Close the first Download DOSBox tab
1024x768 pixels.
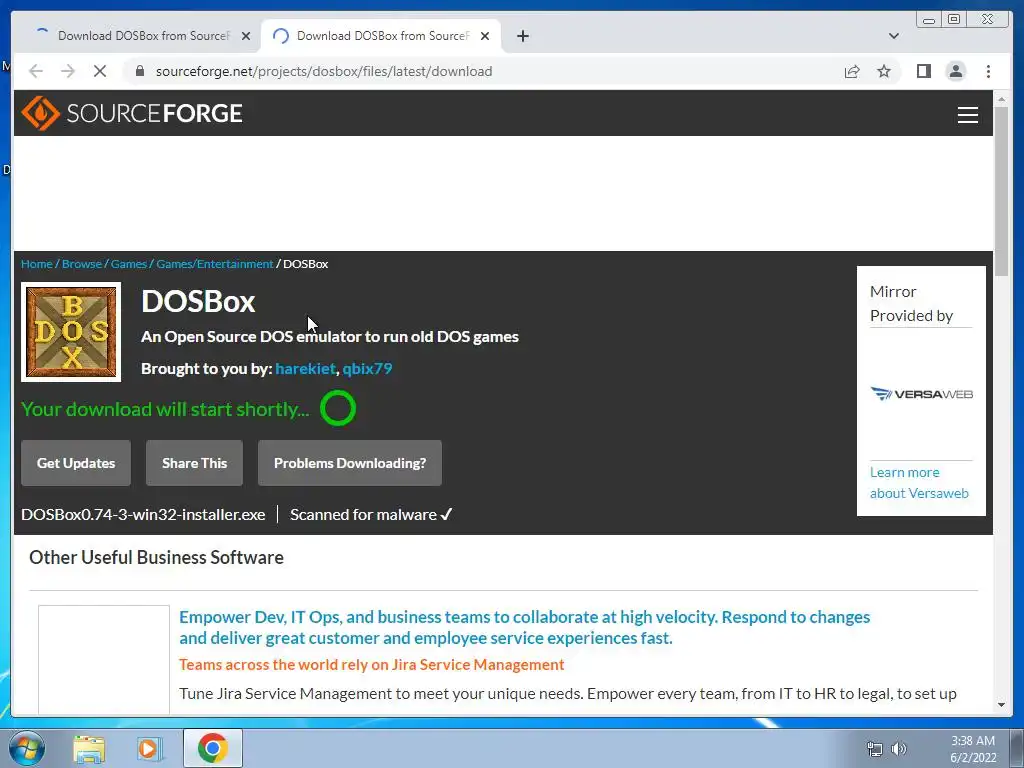coord(246,36)
